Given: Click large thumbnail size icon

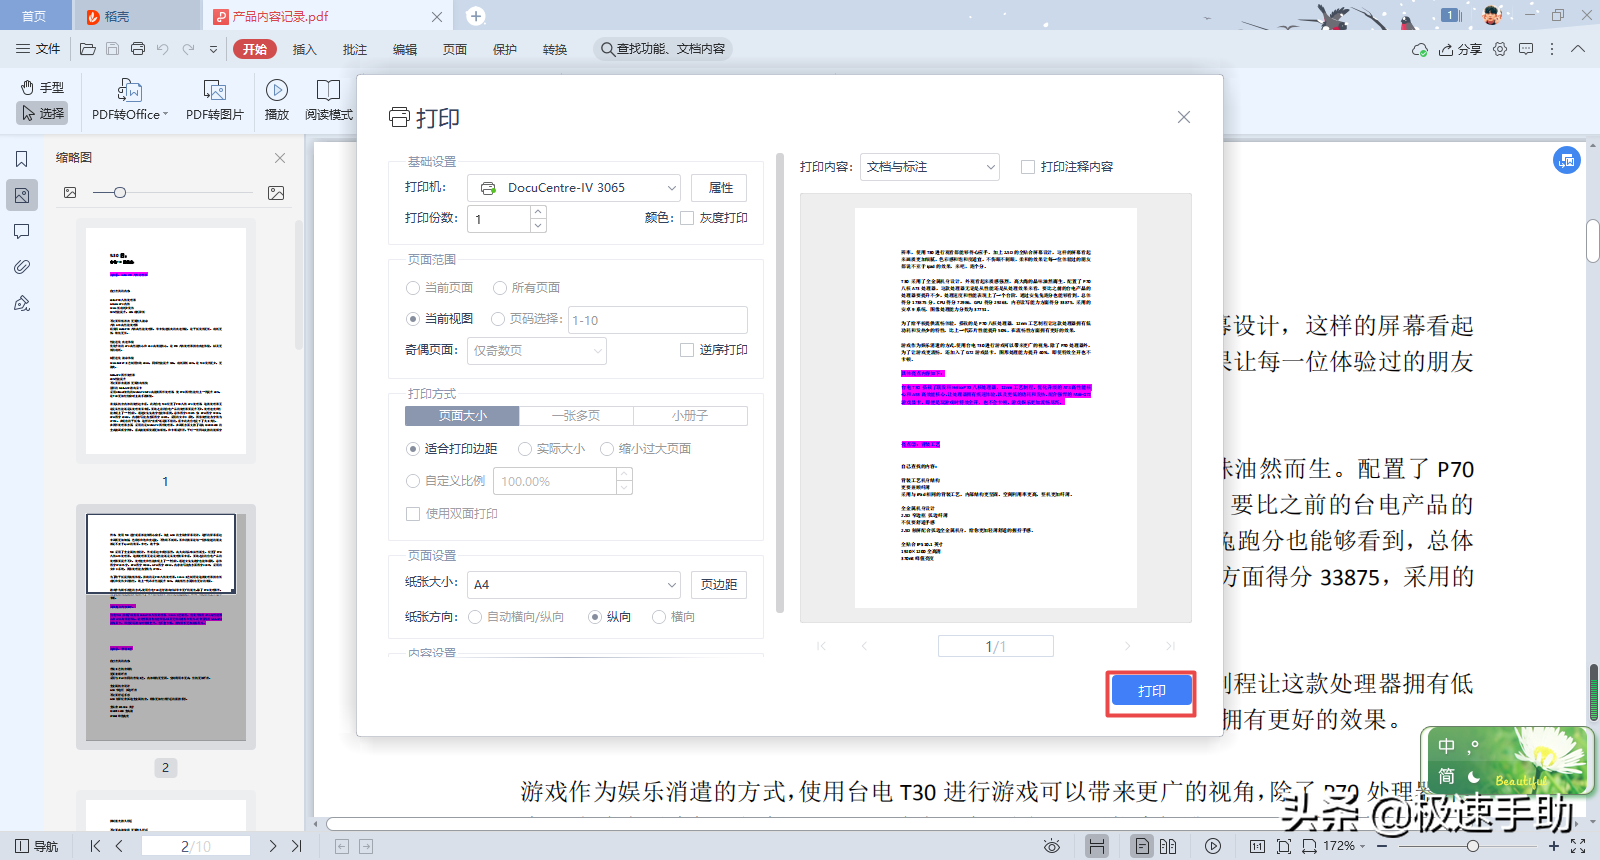Looking at the screenshot, I should (x=276, y=193).
